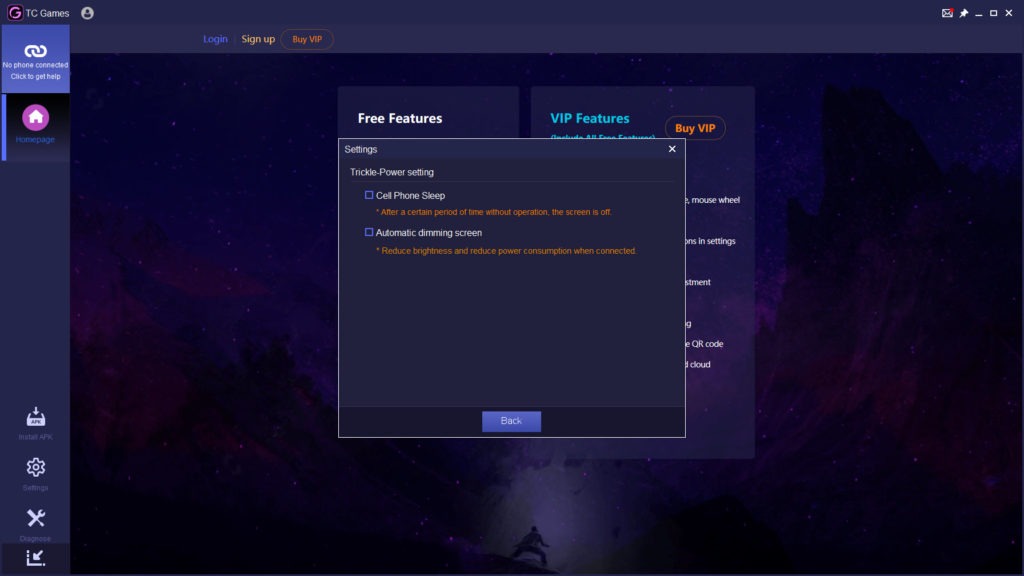Open the Diagnose tools icon
This screenshot has width=1024, height=576.
[35, 518]
